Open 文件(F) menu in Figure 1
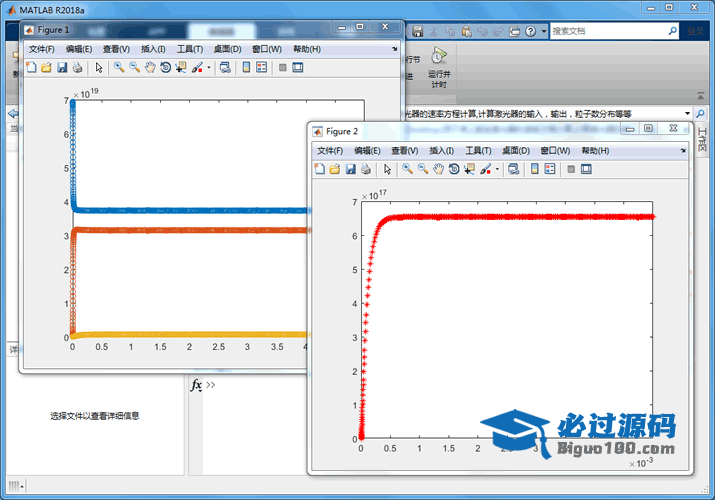 click(x=41, y=49)
